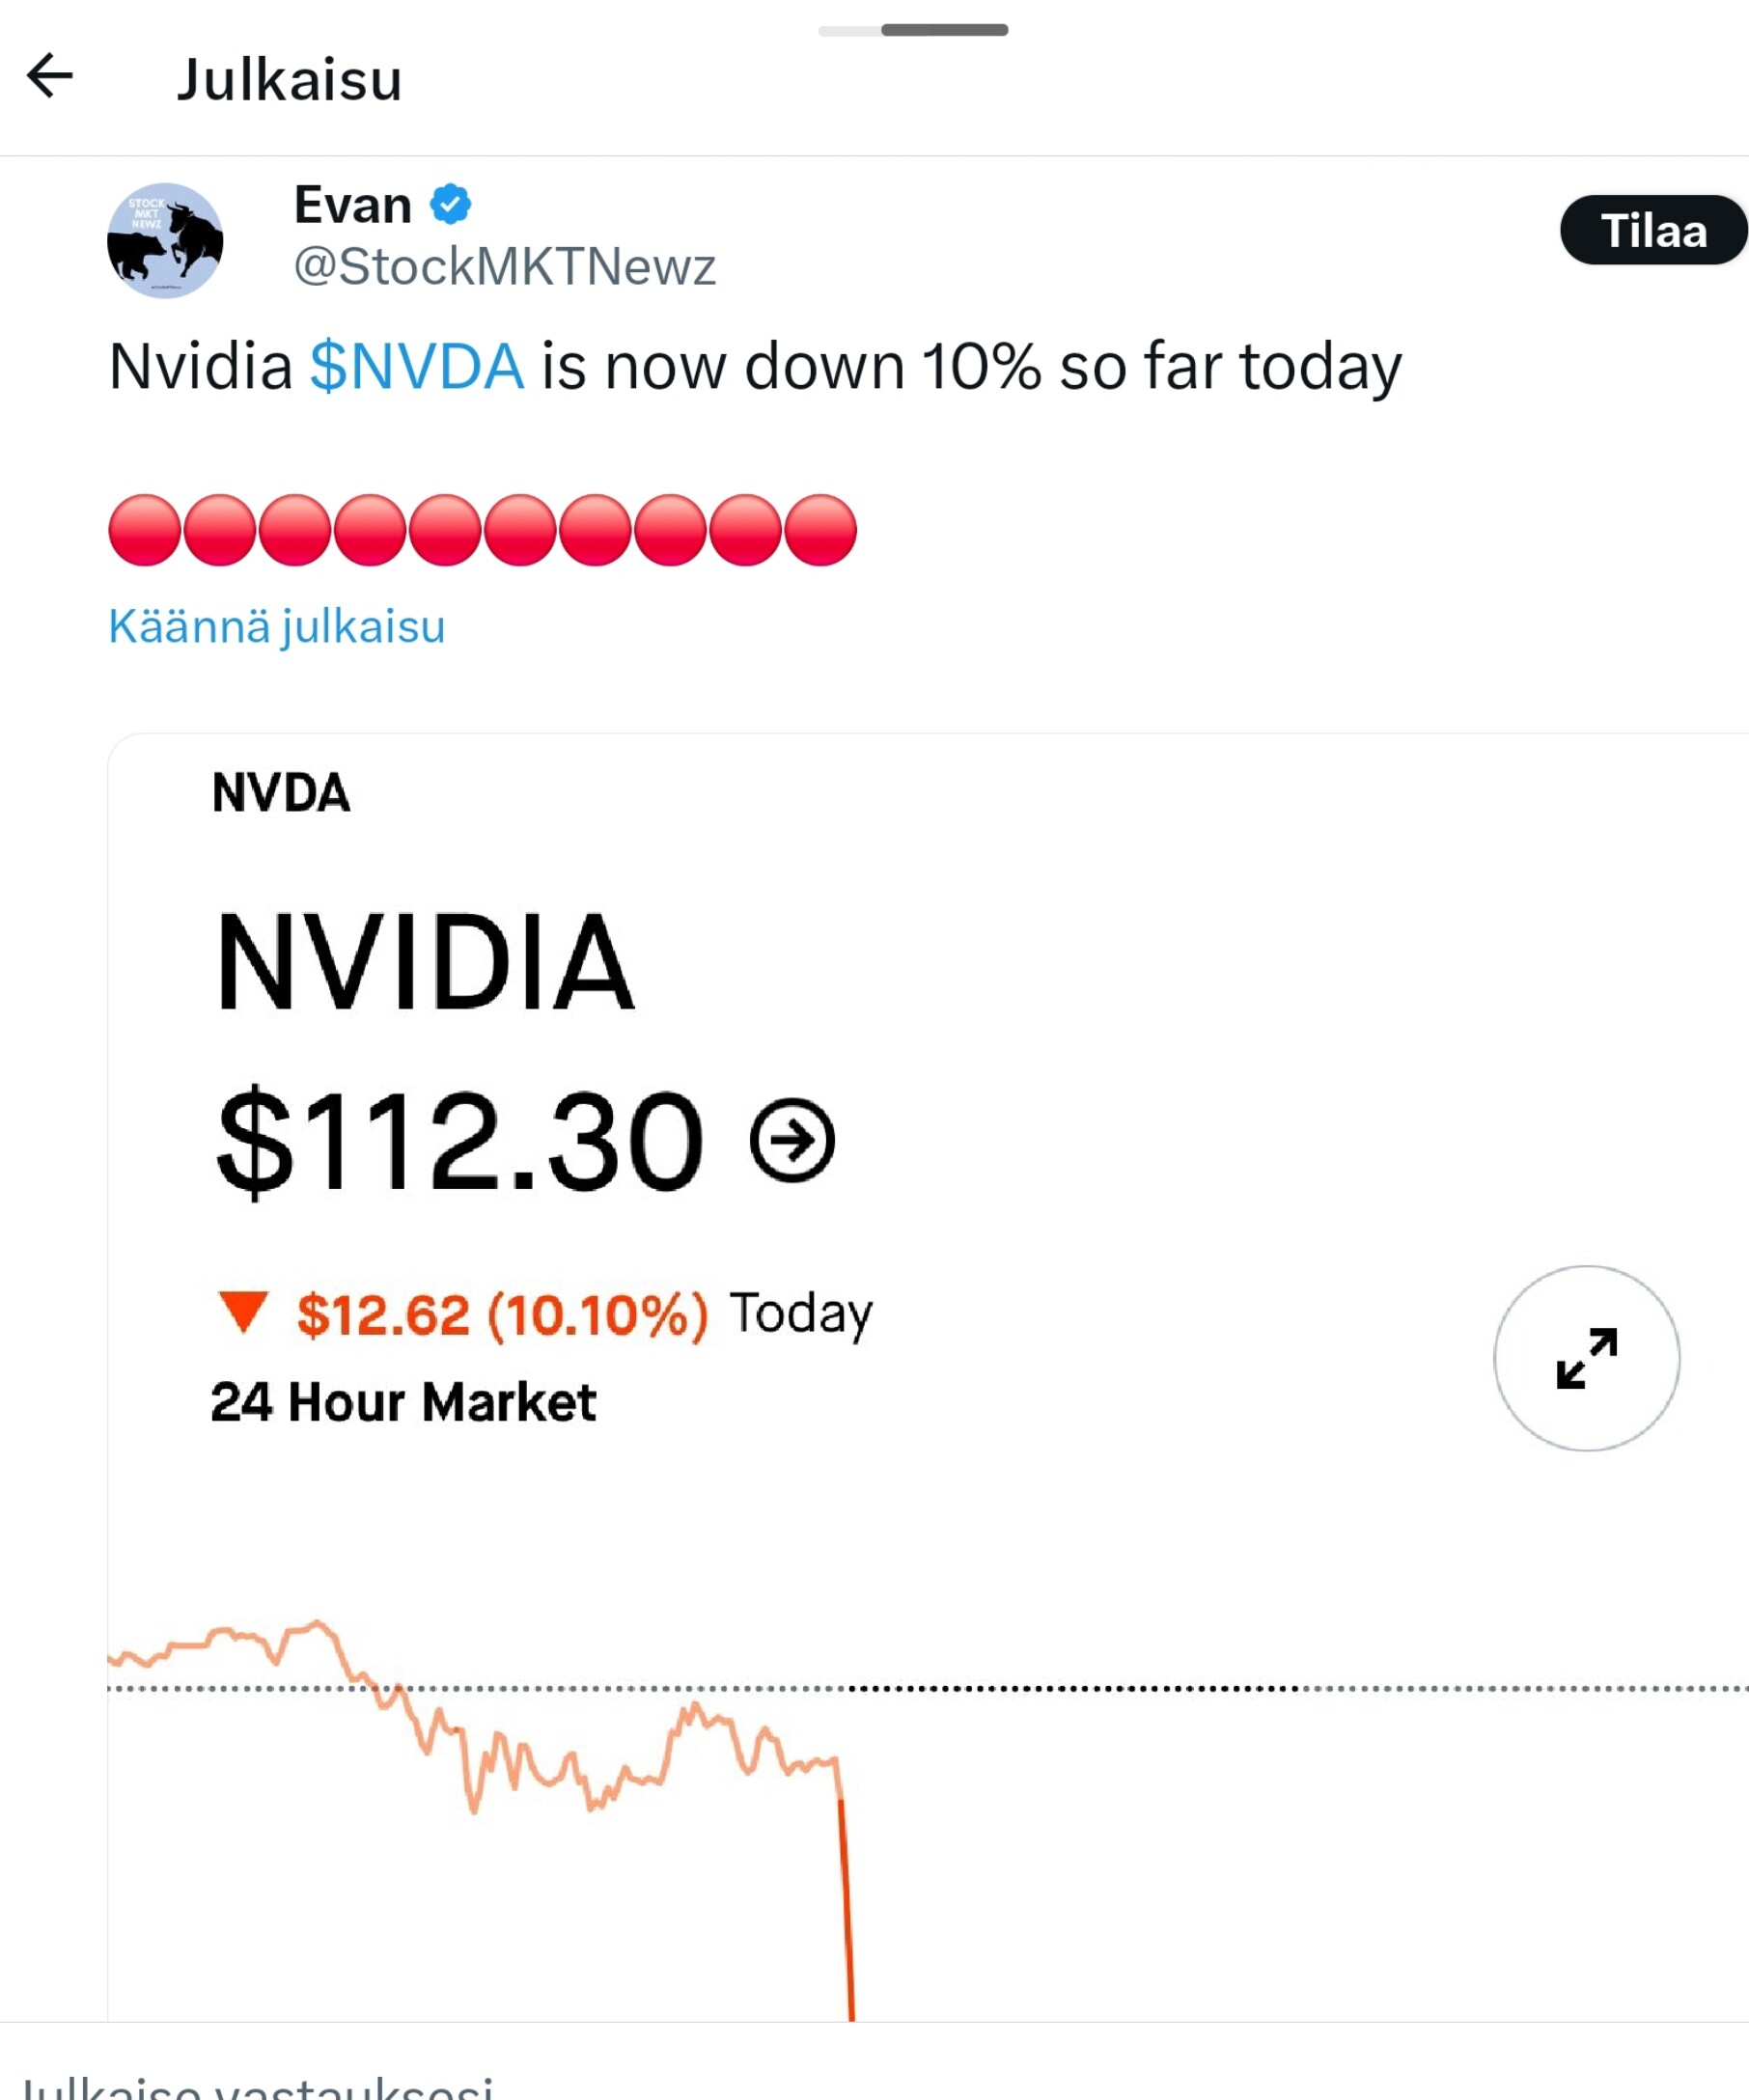The width and height of the screenshot is (1749, 2100).
Task: Tap the first red circle emoji
Action: pos(145,530)
